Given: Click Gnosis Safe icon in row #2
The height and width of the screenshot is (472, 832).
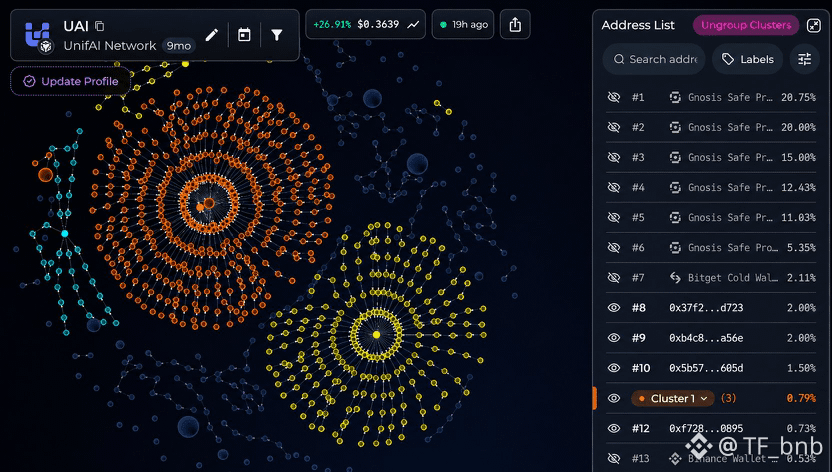Looking at the screenshot, I should tap(675, 127).
